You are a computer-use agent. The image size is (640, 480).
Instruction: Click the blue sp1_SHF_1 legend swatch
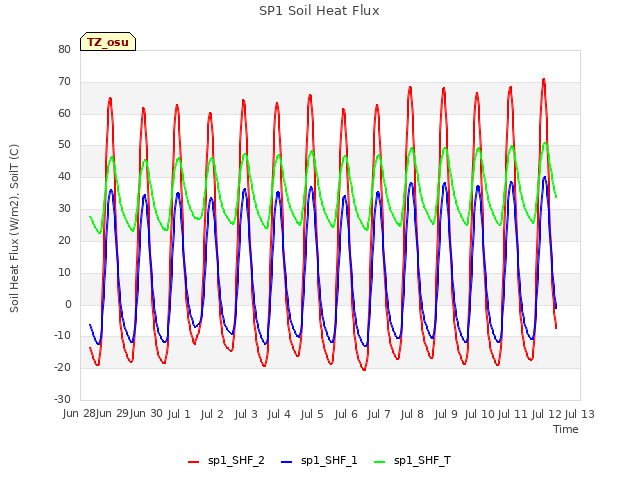(287, 462)
